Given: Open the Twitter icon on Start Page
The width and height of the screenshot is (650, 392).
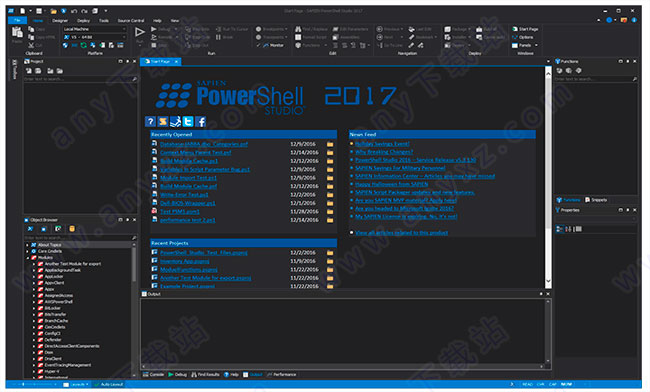Looking at the screenshot, I should click(188, 121).
